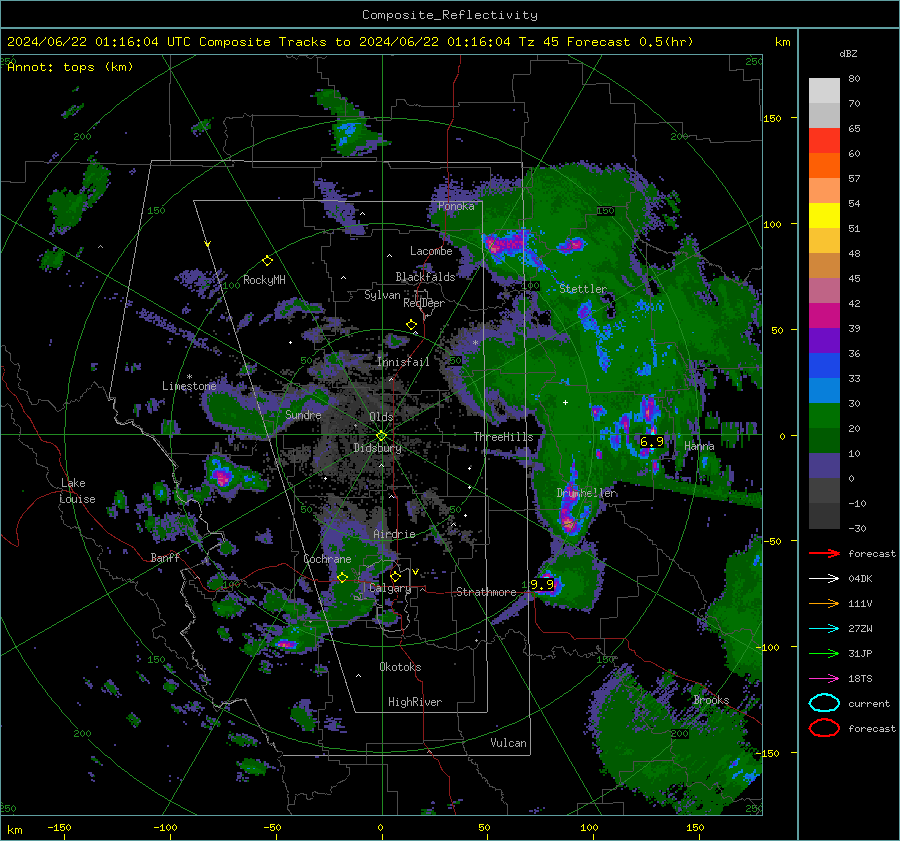Click the yellow marker above Calgary label
900x841 pixels.
[395, 576]
